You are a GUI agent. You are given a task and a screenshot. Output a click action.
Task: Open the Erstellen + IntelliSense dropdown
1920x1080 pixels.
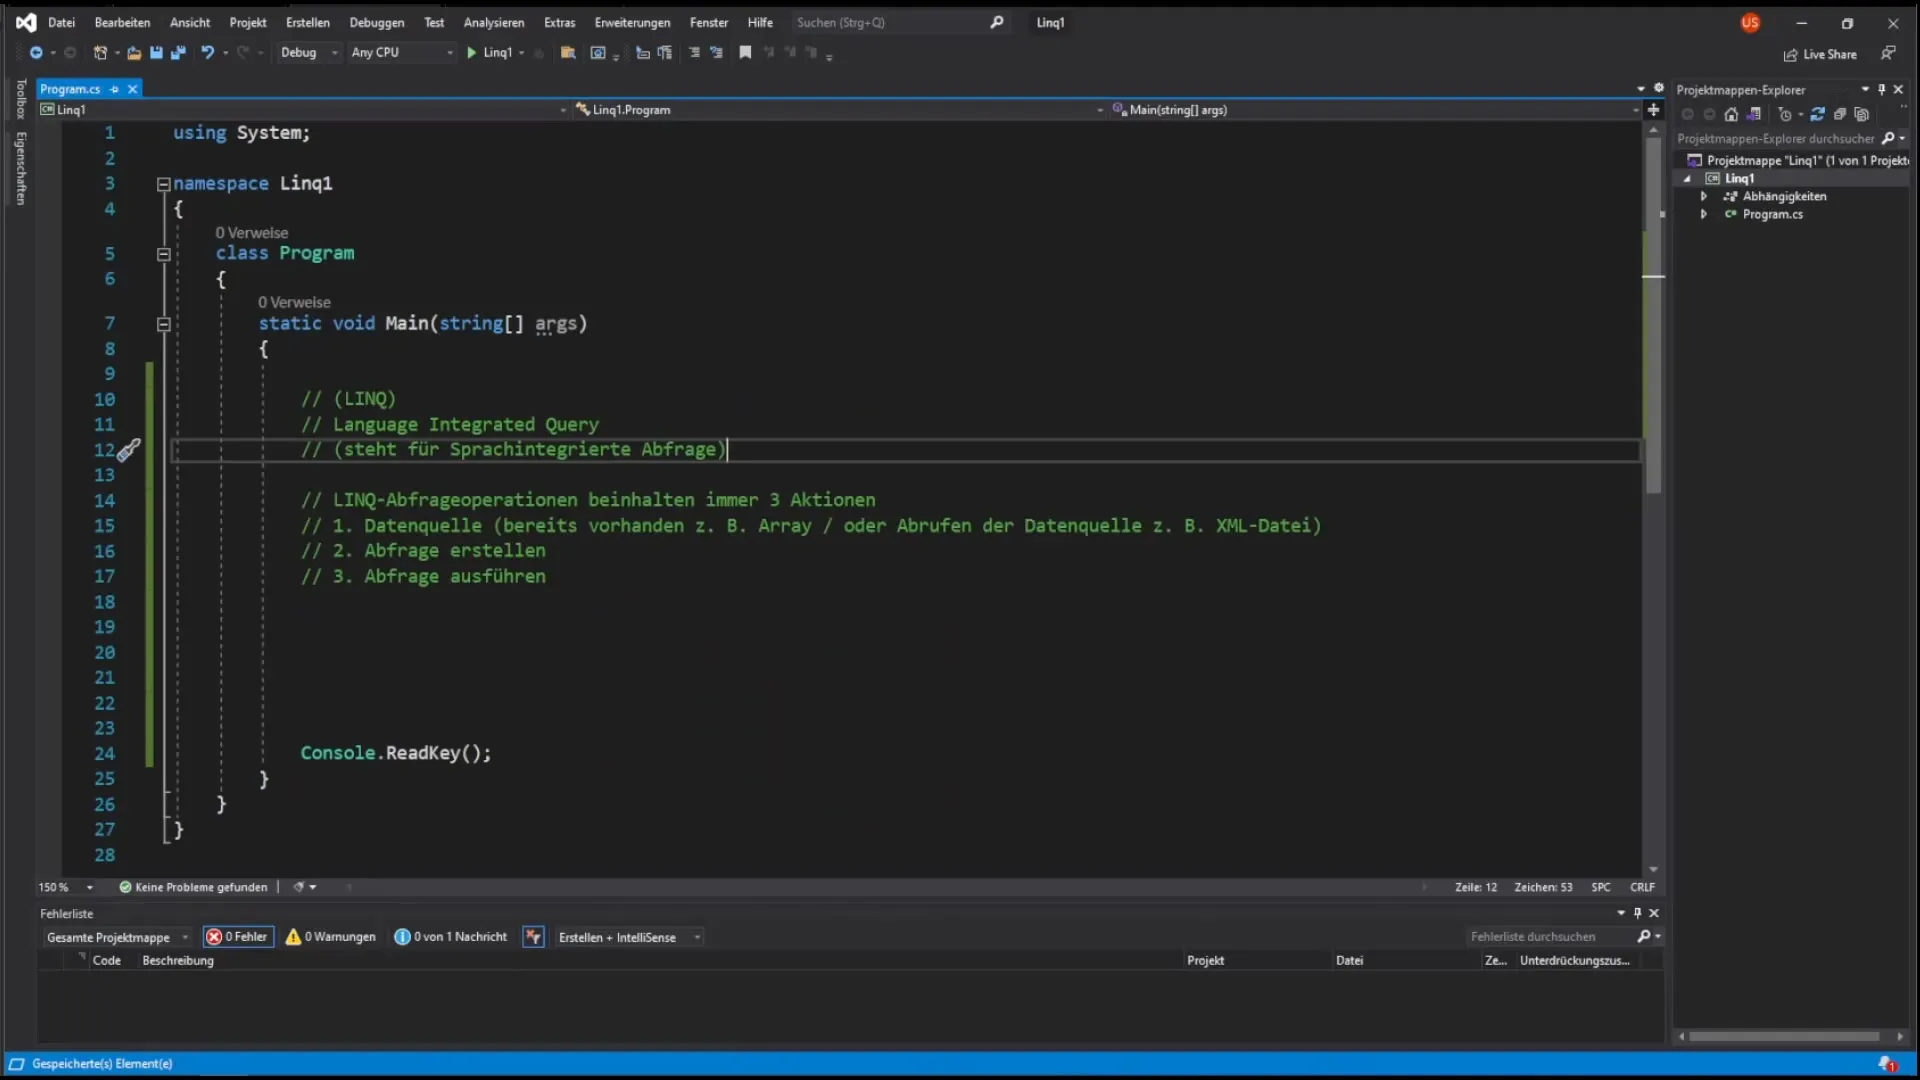pyautogui.click(x=628, y=937)
